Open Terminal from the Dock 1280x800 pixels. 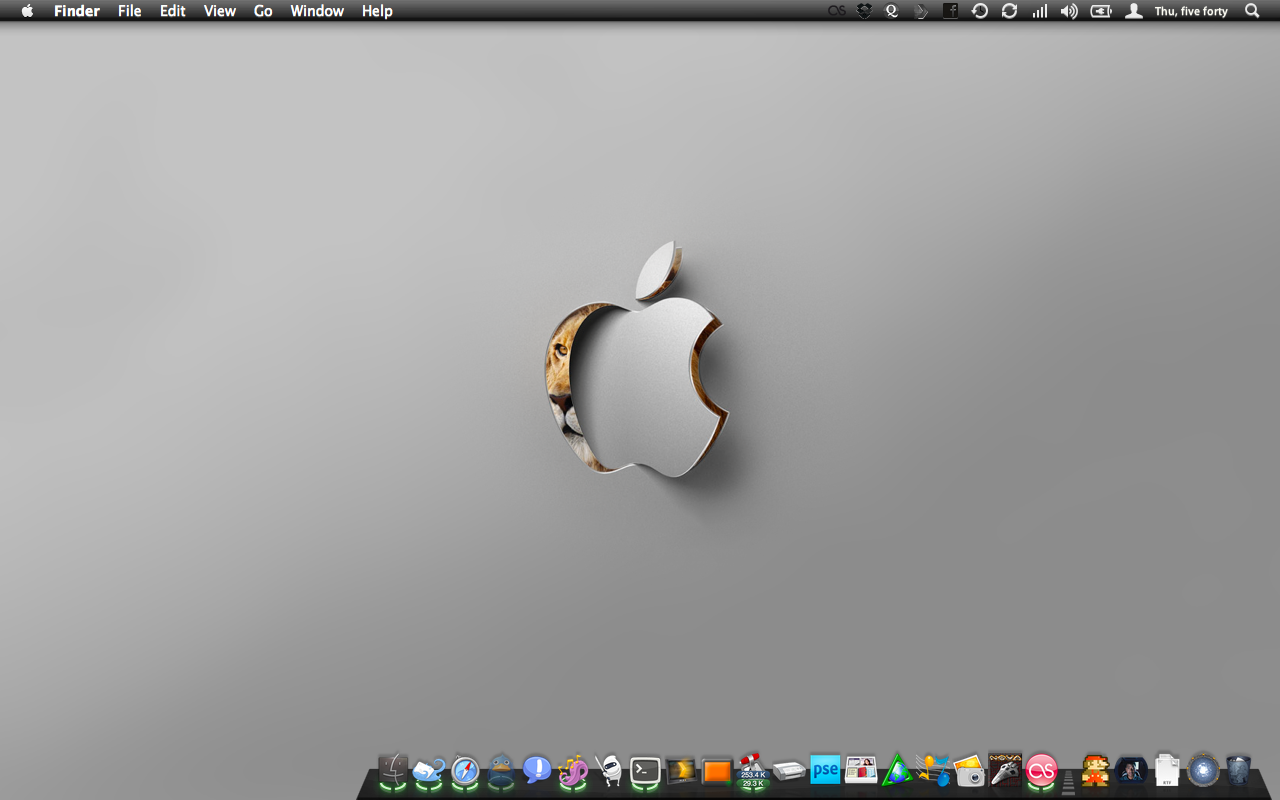pos(645,770)
